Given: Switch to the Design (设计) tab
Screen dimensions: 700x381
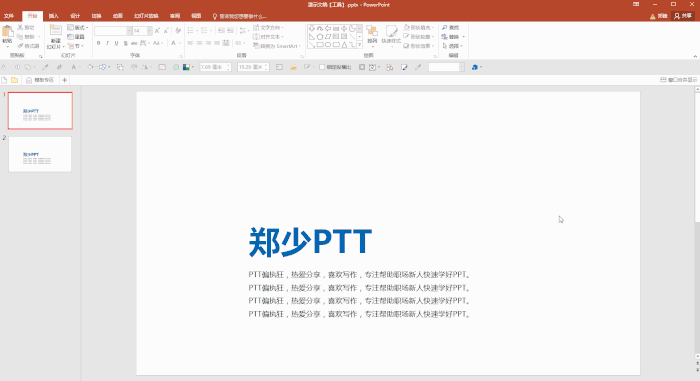Looking at the screenshot, I should point(75,16).
